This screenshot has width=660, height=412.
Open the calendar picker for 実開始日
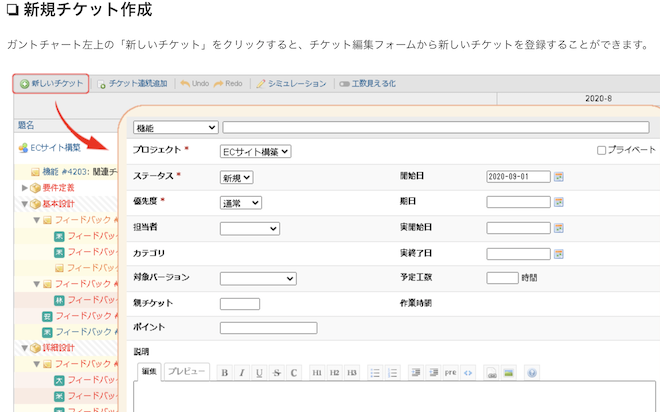click(x=559, y=228)
